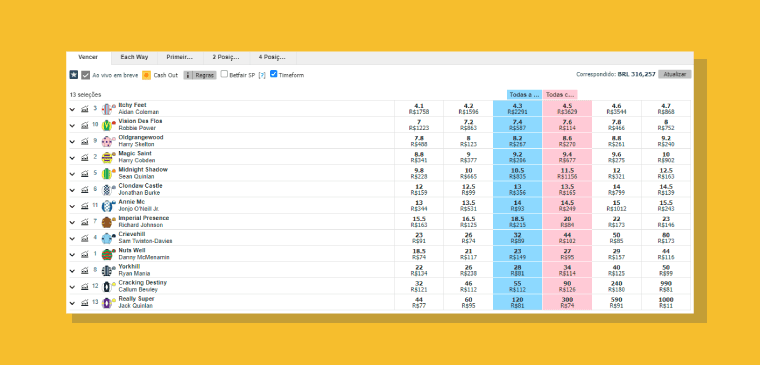760x365 pixels.
Task: Lay Really Super at 300
Action: point(567,302)
